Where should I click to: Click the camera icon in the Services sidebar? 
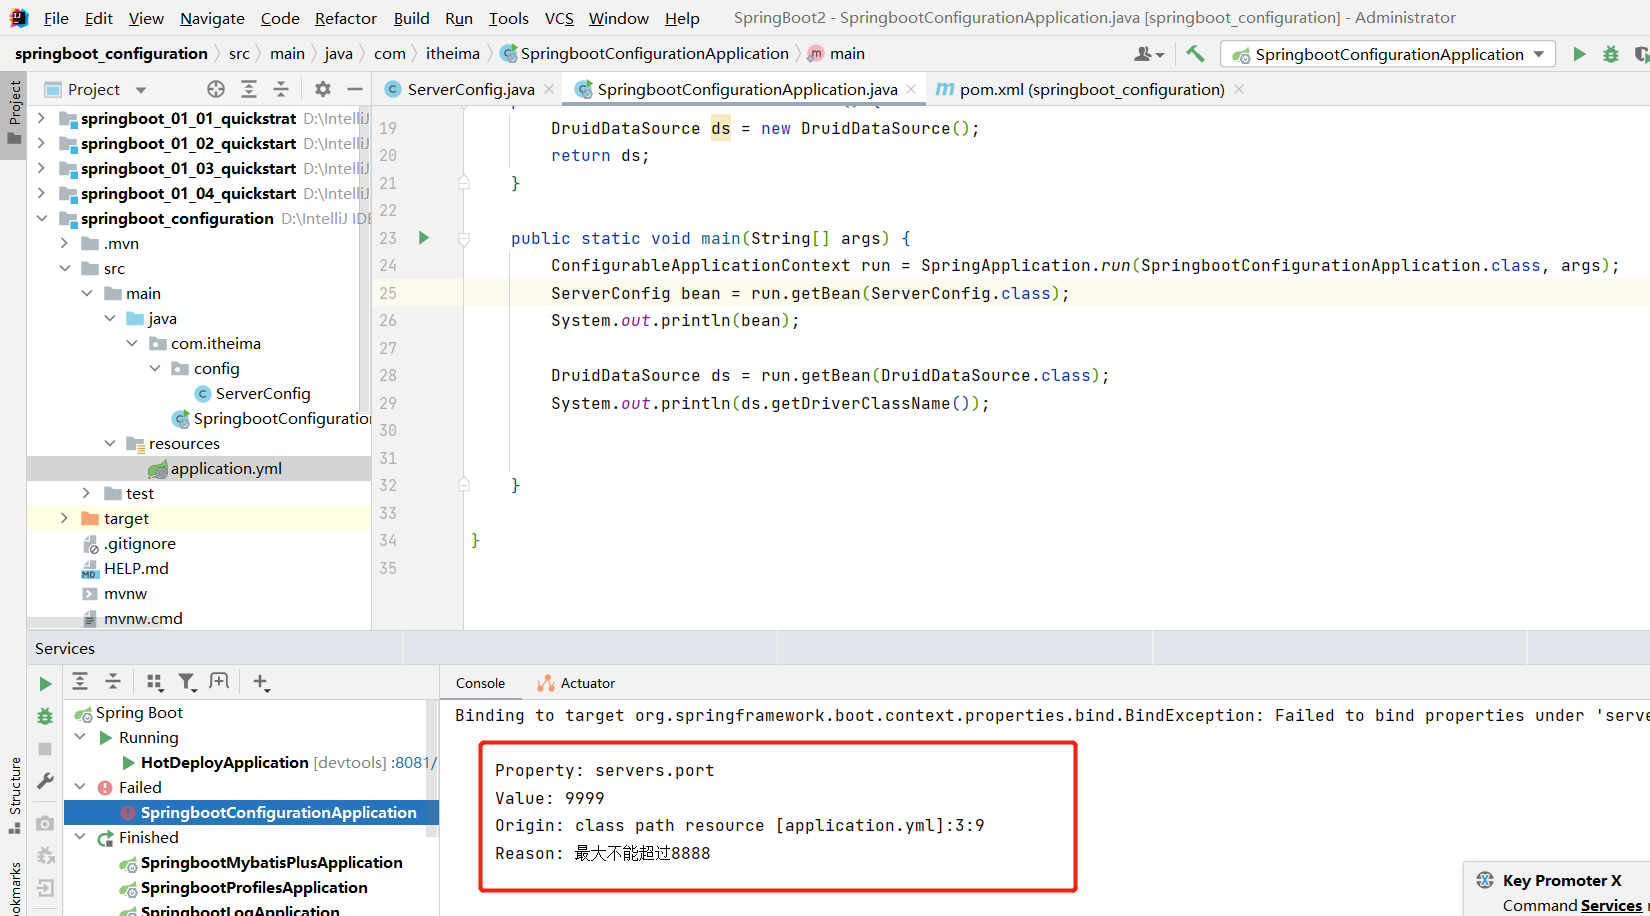[x=45, y=823]
